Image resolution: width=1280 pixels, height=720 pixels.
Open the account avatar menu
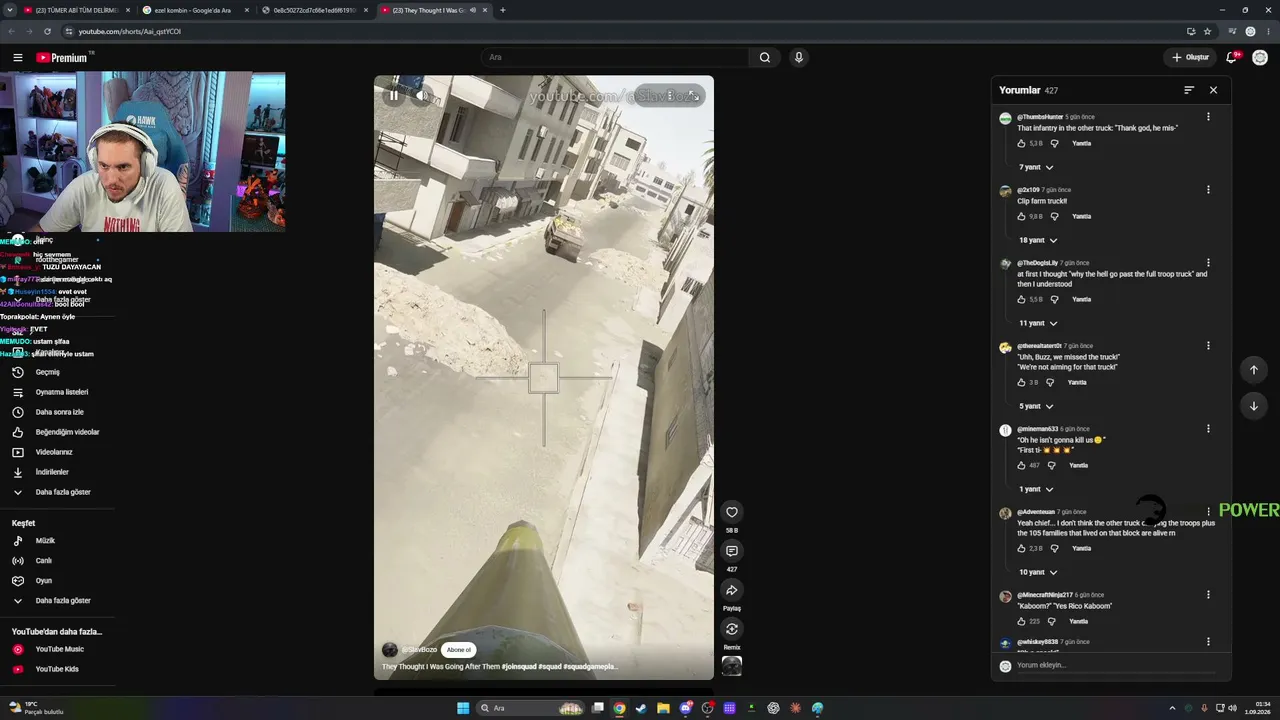pos(1260,57)
